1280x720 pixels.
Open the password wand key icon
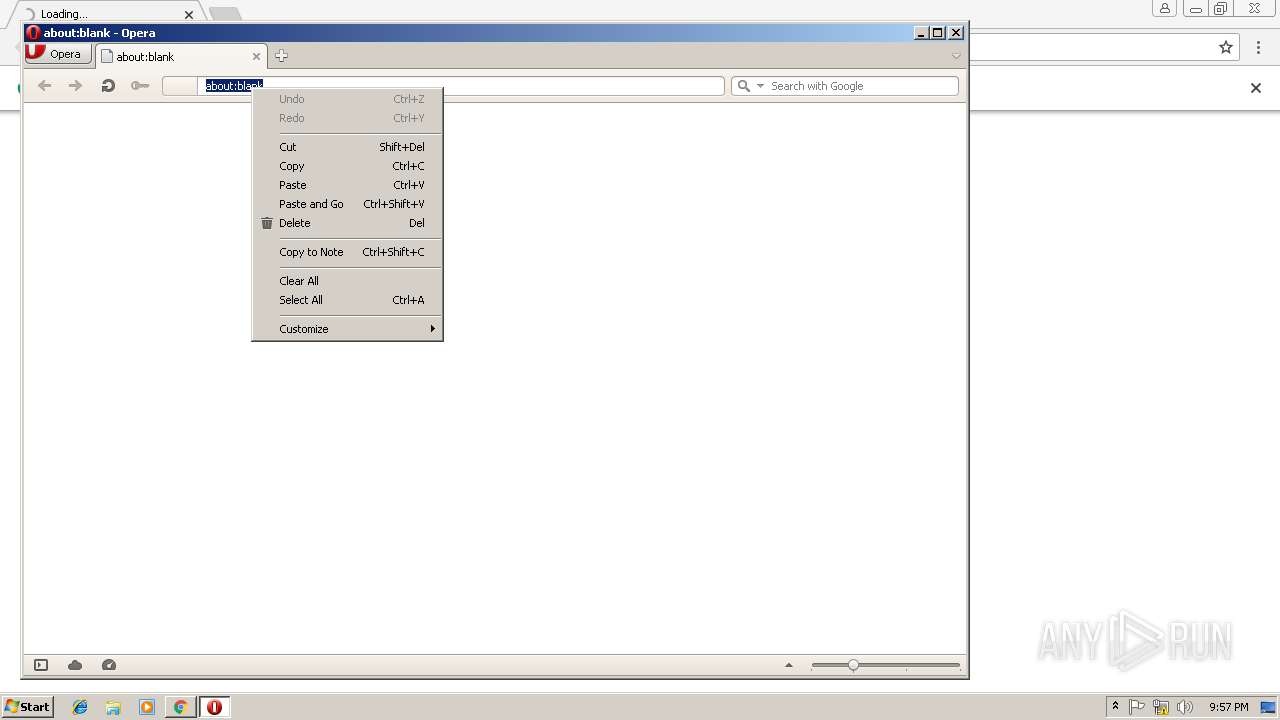click(140, 86)
